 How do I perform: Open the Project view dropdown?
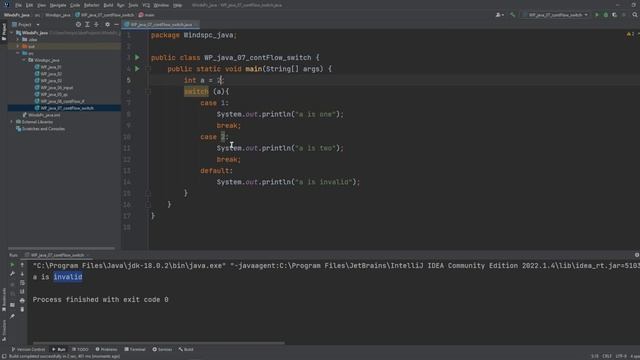coord(26,24)
